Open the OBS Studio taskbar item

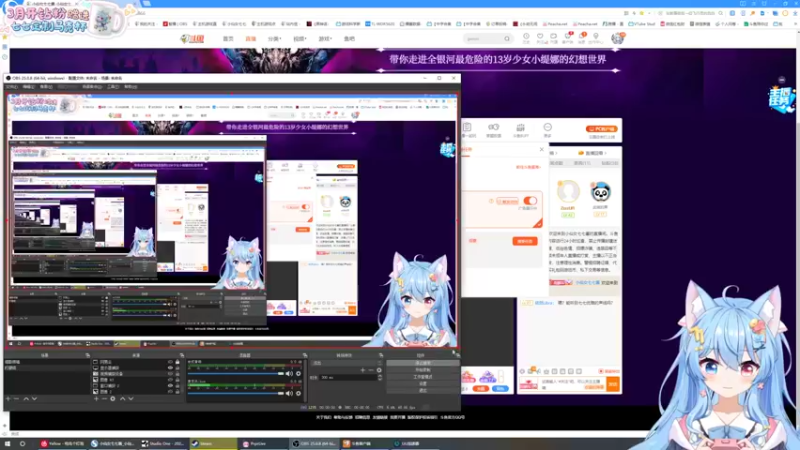coord(314,444)
